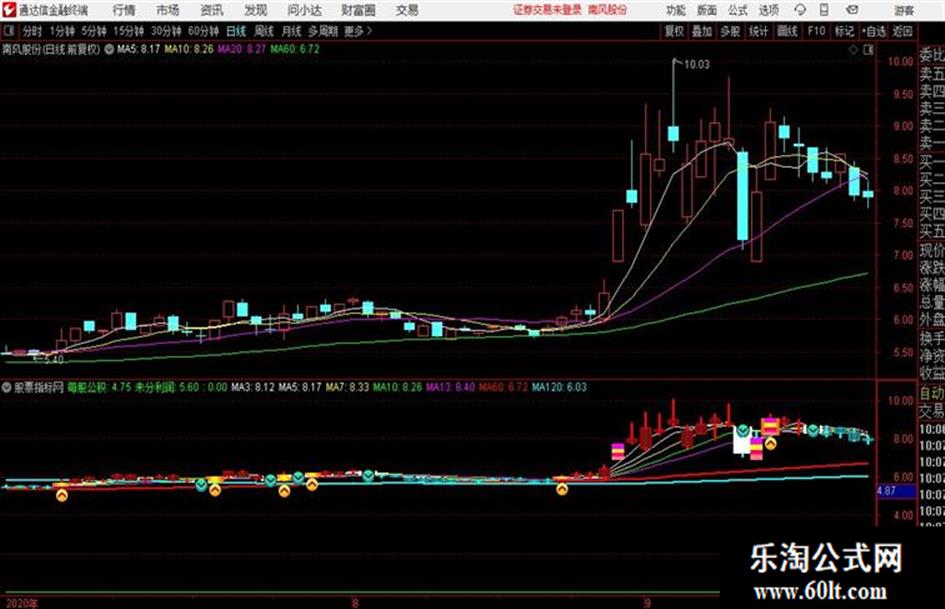Switch to 15分钟 period
This screenshot has height=609, width=945.
(x=129, y=30)
